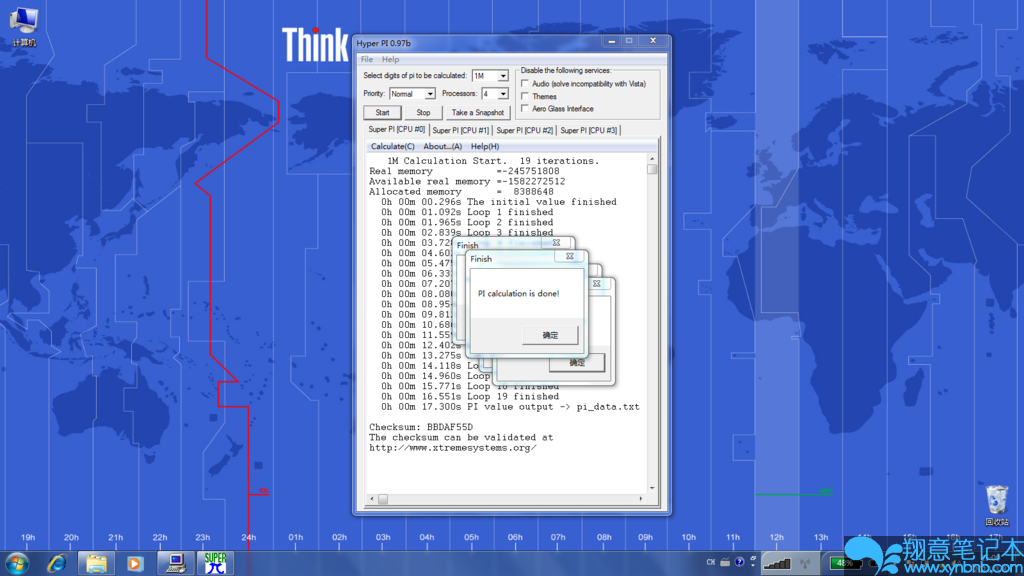The width and height of the screenshot is (1024, 576).
Task: Click the vertical scrollbar down arrow
Action: pos(652,488)
